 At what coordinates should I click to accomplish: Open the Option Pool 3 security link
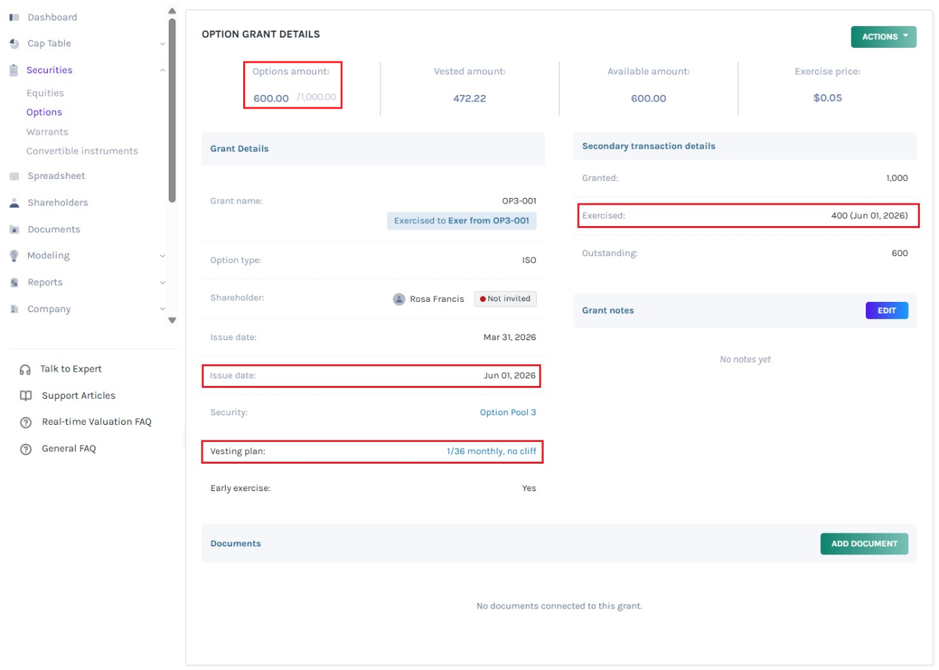coord(507,412)
